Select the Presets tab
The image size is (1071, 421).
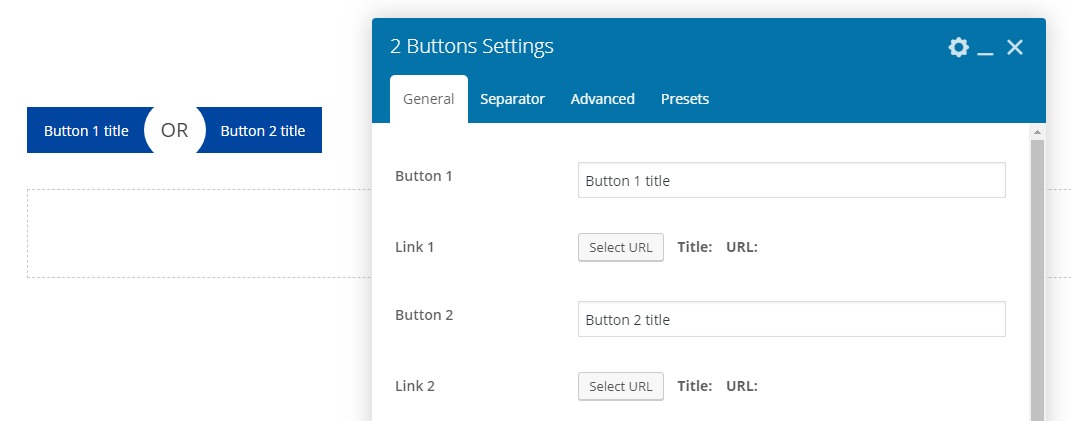click(684, 99)
